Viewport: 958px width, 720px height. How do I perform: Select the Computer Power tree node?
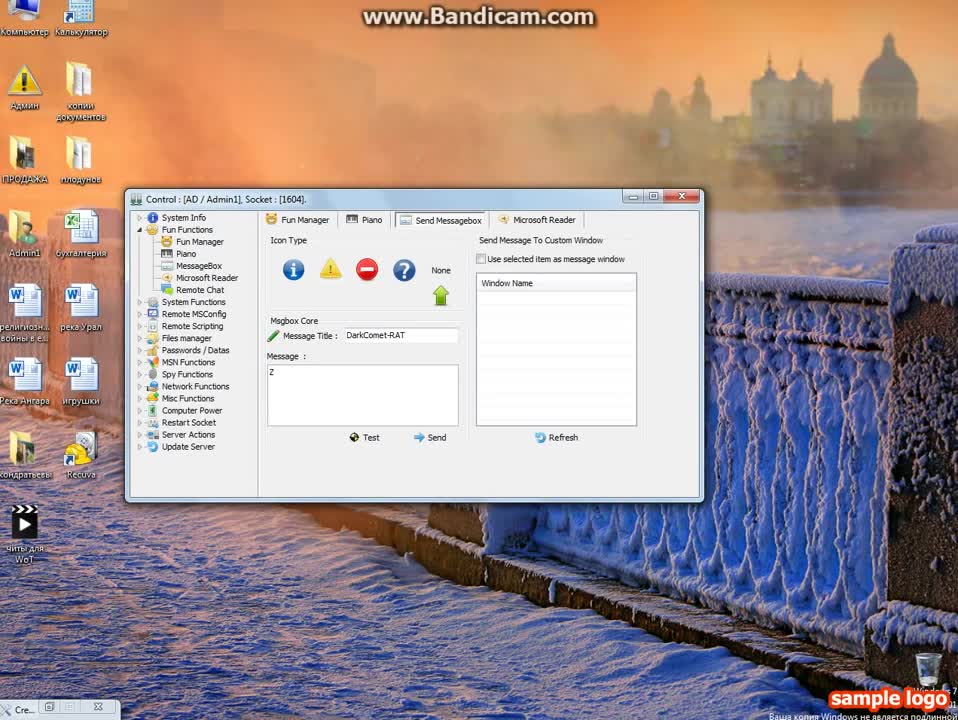191,411
